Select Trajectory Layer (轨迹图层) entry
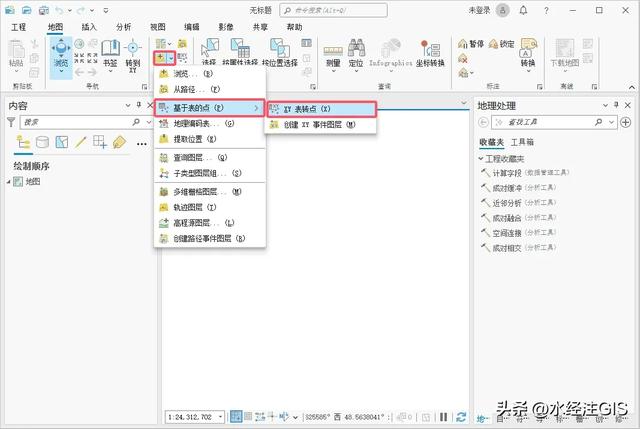Image resolution: width=640 pixels, height=429 pixels. pos(210,207)
